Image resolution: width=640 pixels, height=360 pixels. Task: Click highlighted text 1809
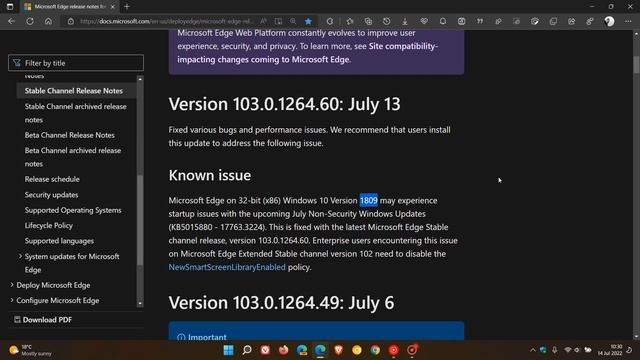coord(369,200)
